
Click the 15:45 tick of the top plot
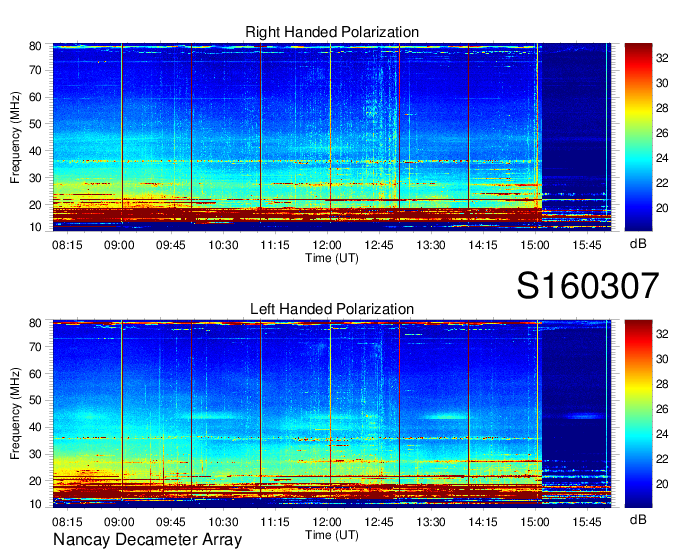coord(587,245)
